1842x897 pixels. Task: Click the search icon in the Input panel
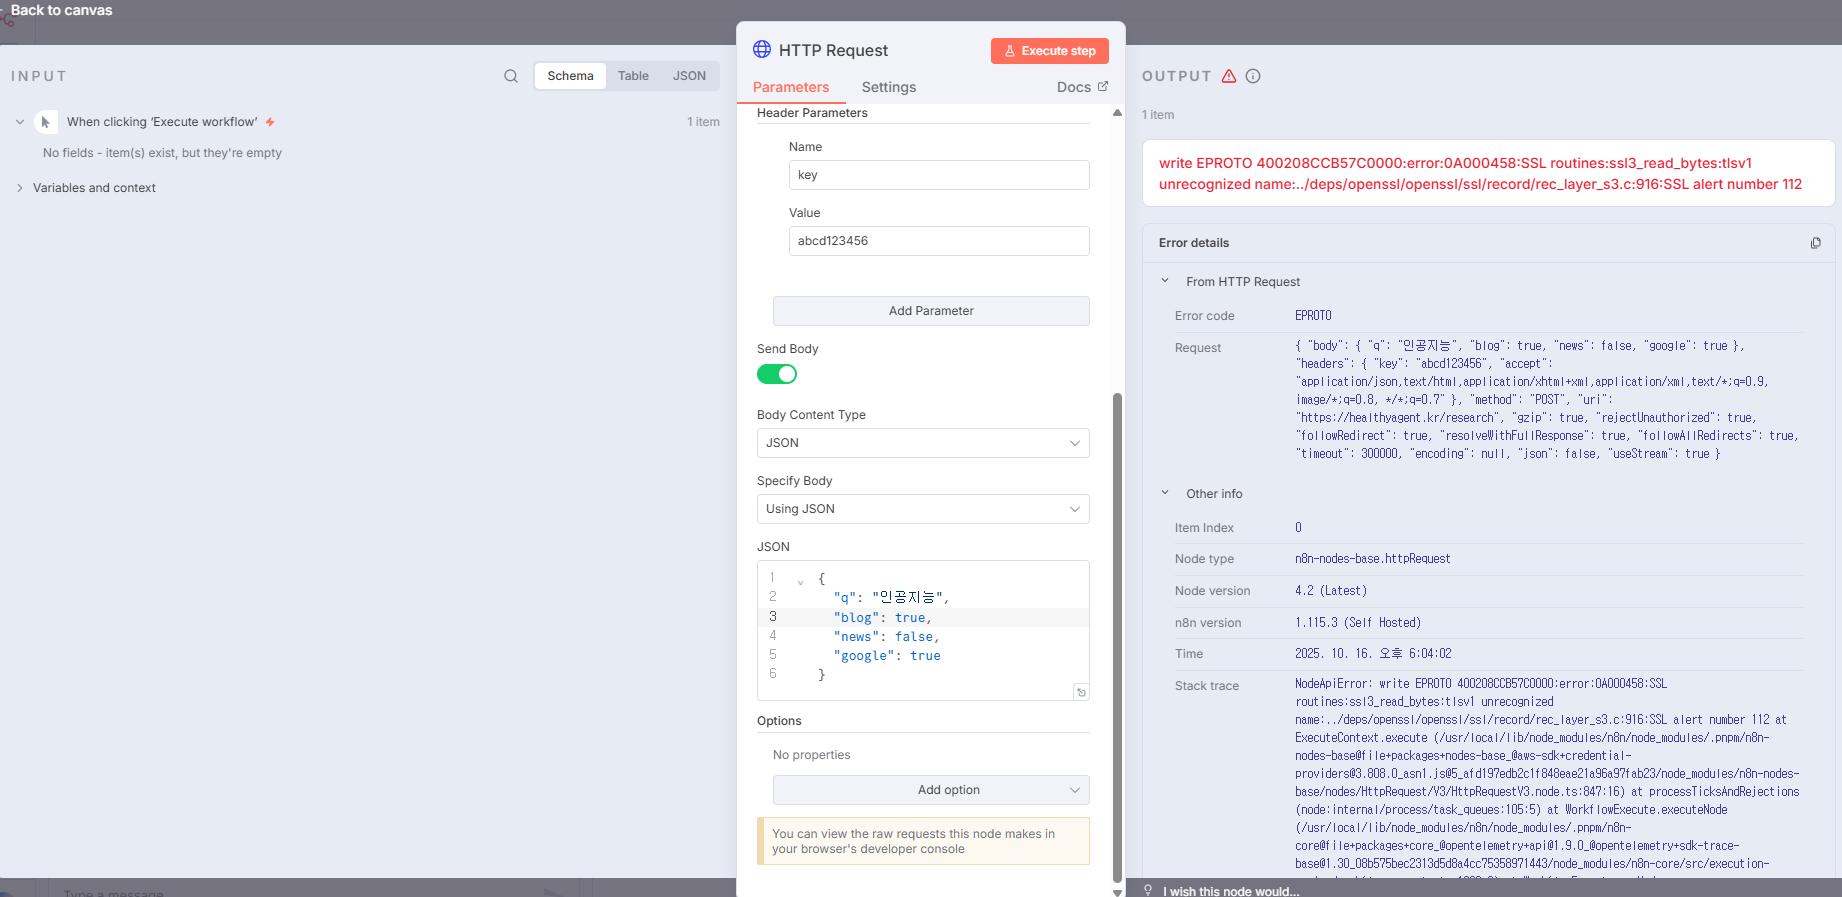click(511, 76)
